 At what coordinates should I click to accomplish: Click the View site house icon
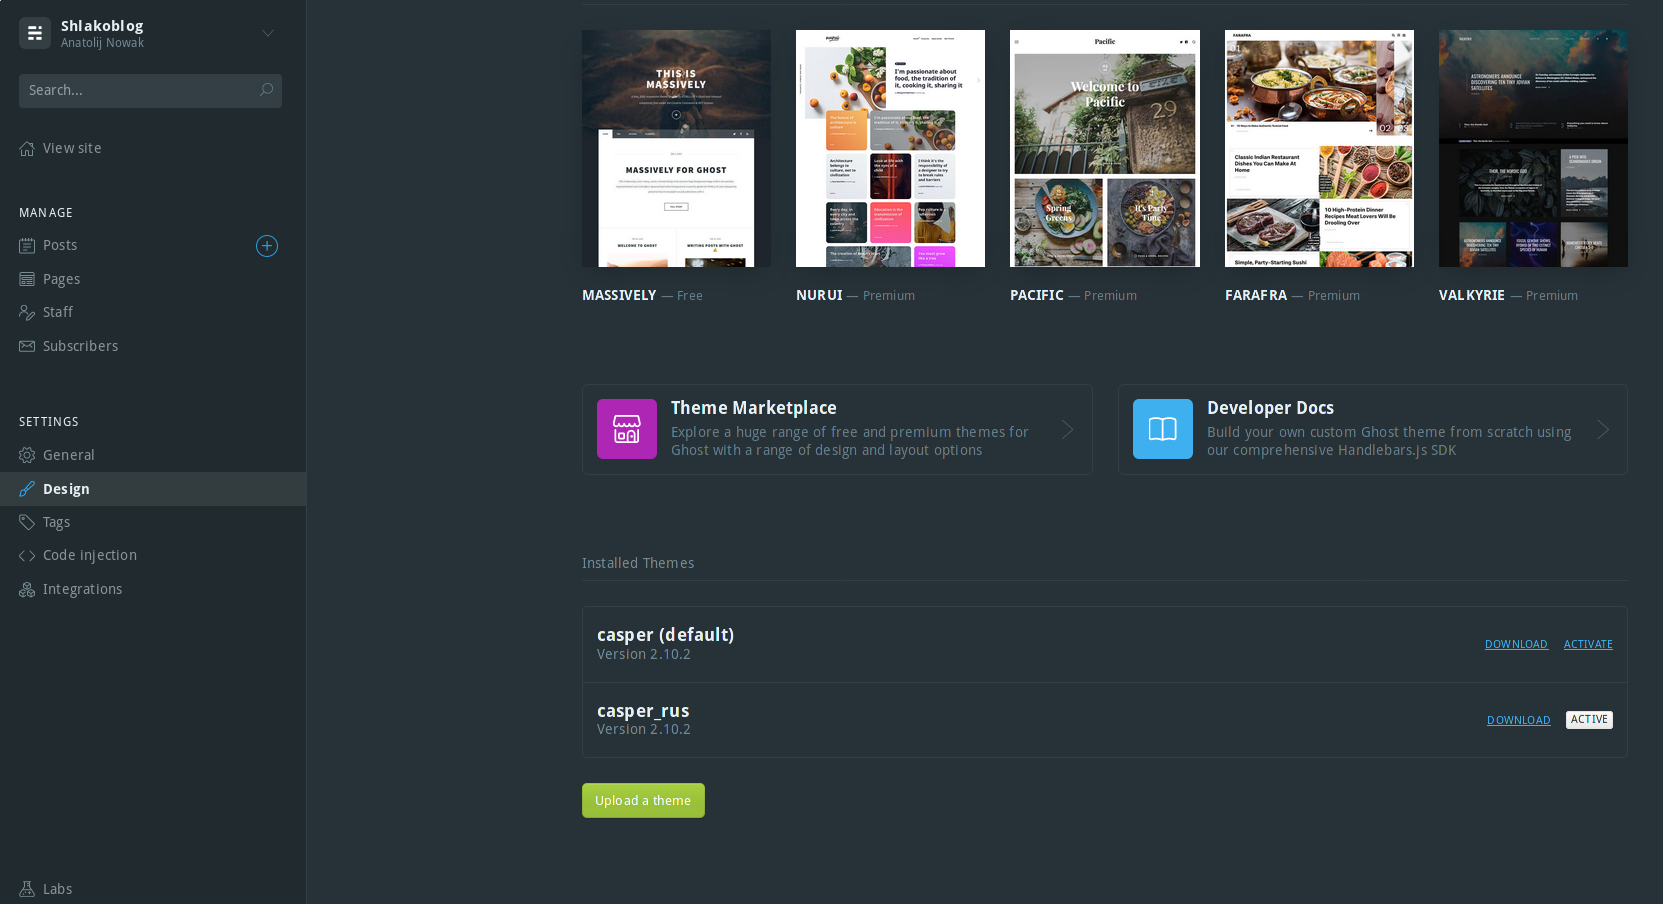pyautogui.click(x=27, y=148)
